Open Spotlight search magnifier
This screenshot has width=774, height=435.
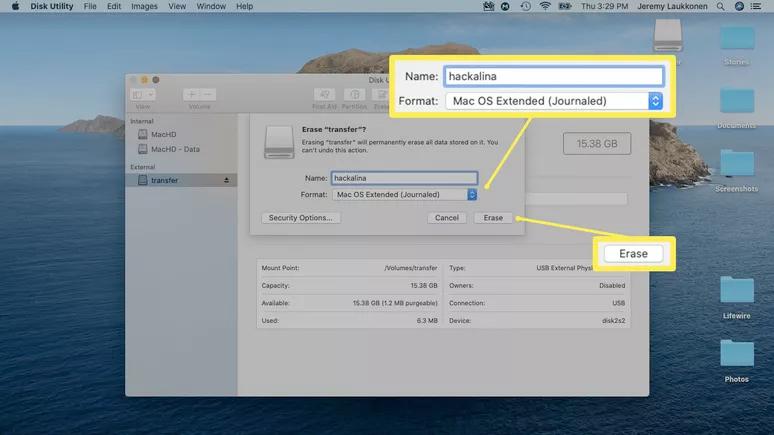721,6
